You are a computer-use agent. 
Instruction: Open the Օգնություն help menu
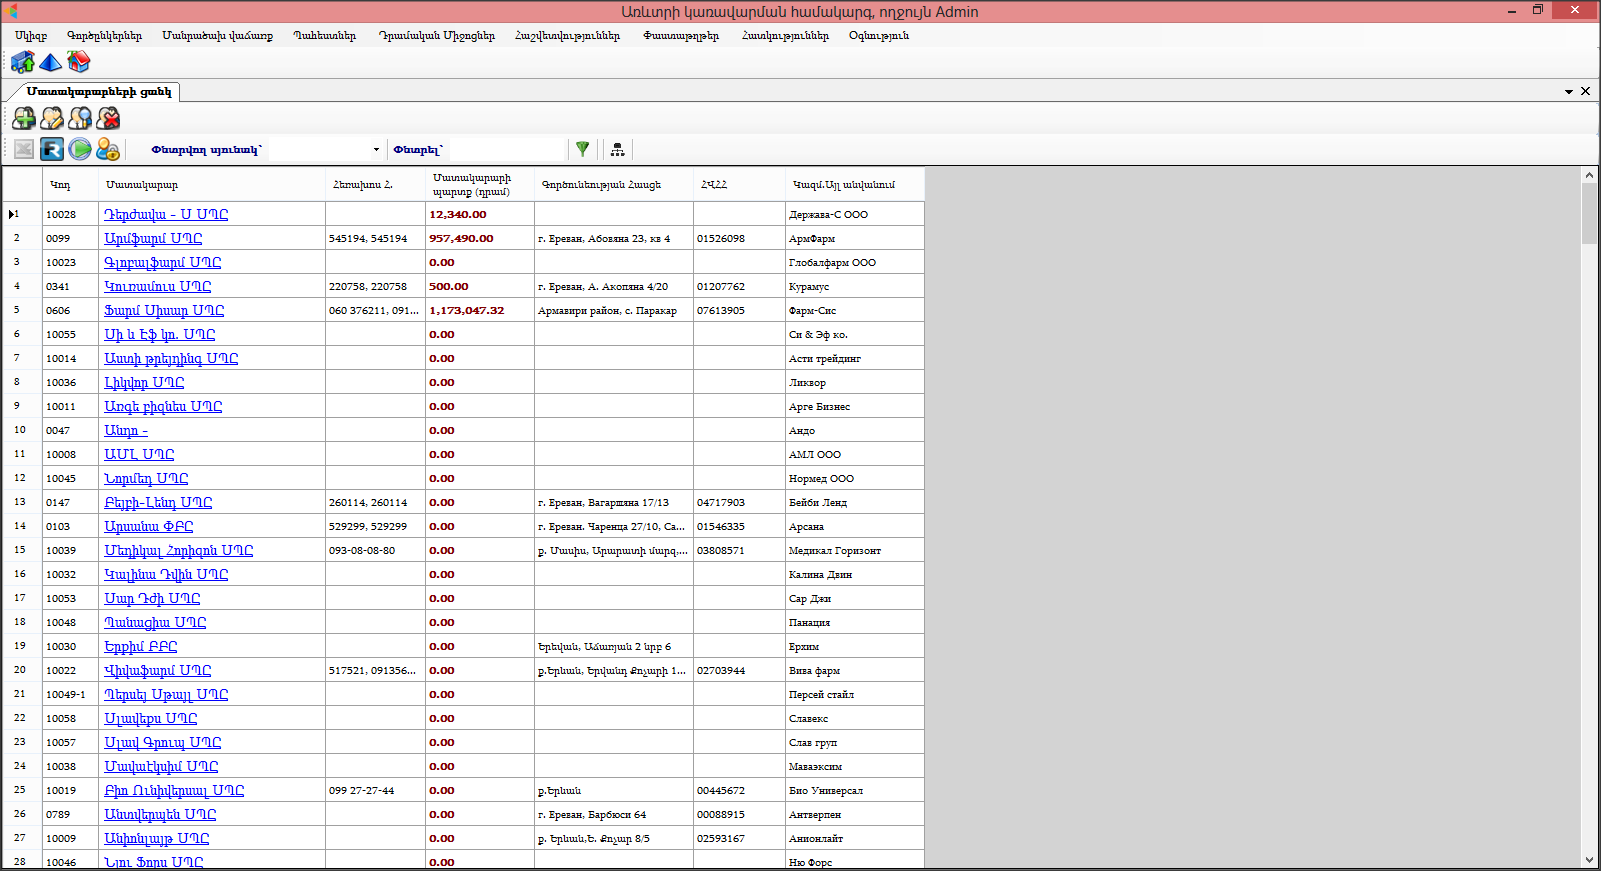pos(879,36)
